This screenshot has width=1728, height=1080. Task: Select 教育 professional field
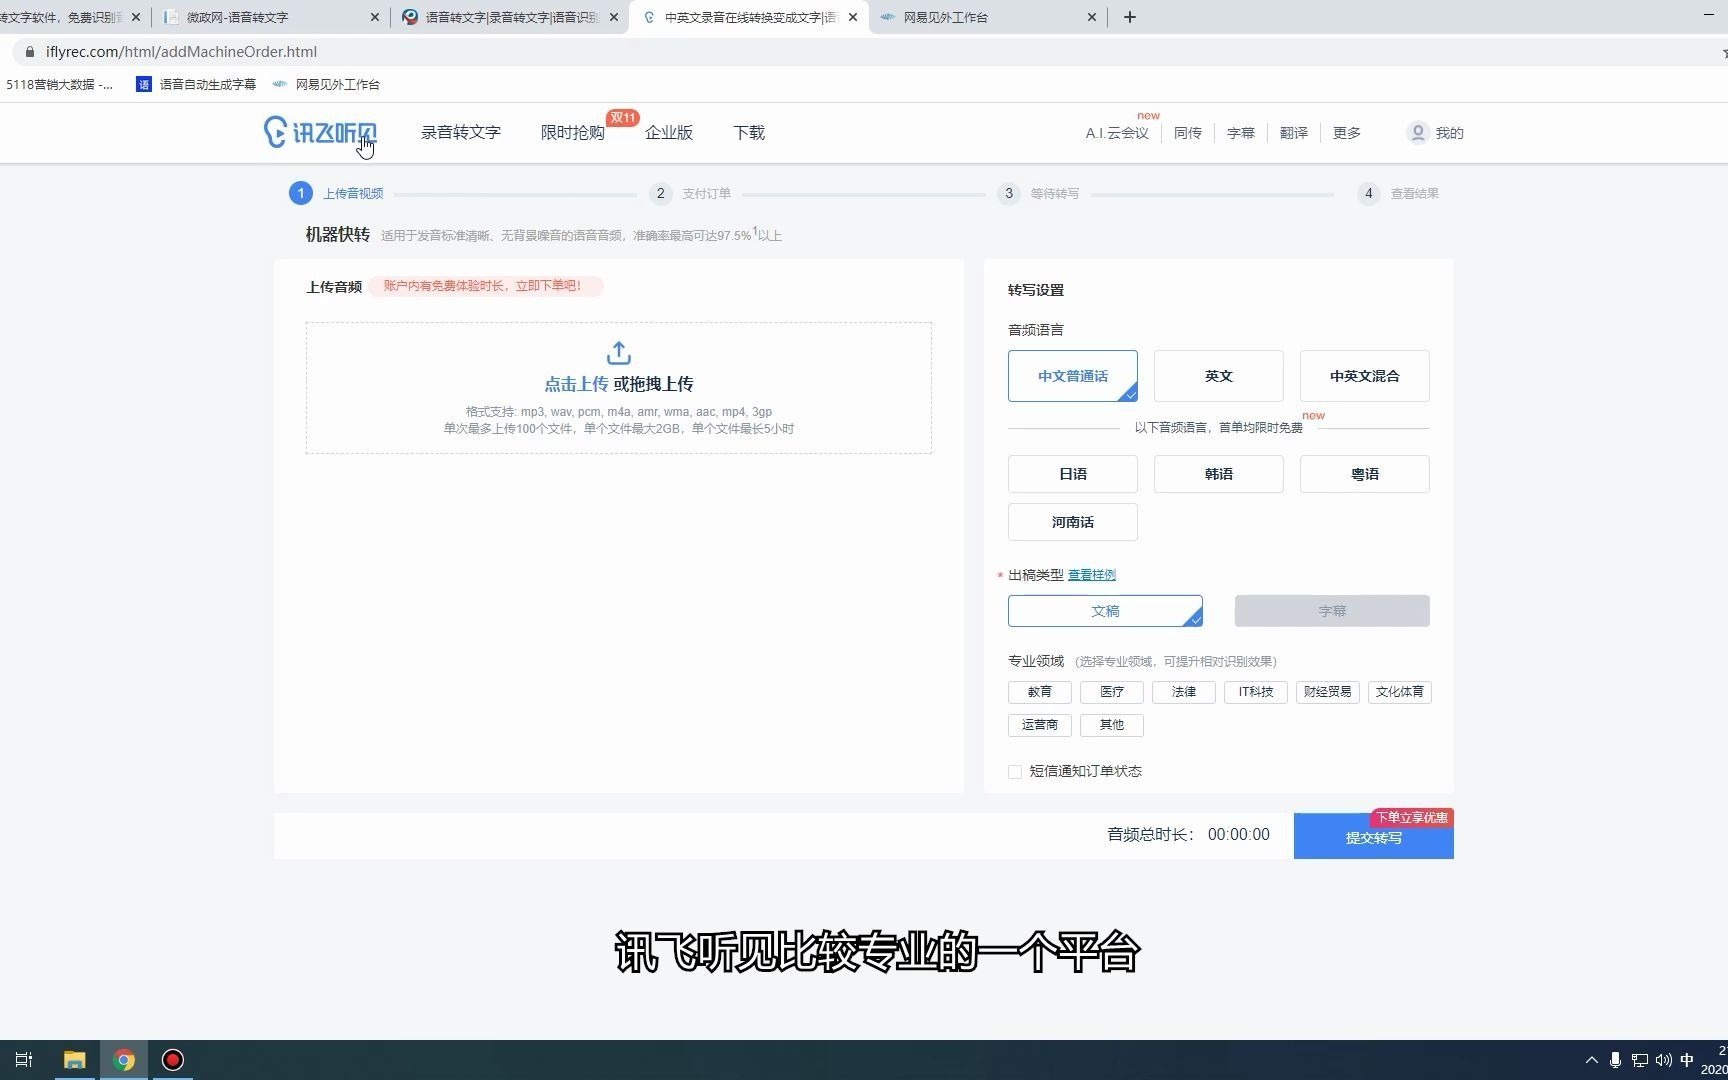click(x=1040, y=692)
